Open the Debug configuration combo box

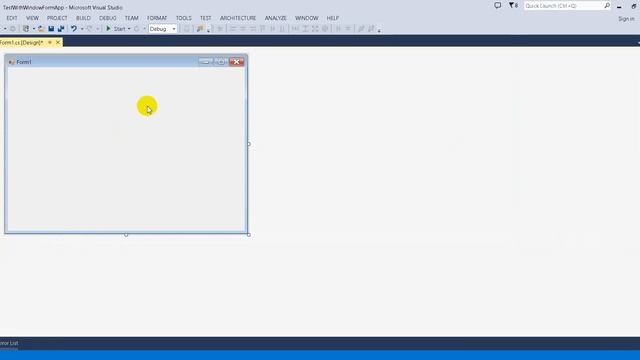tap(162, 29)
